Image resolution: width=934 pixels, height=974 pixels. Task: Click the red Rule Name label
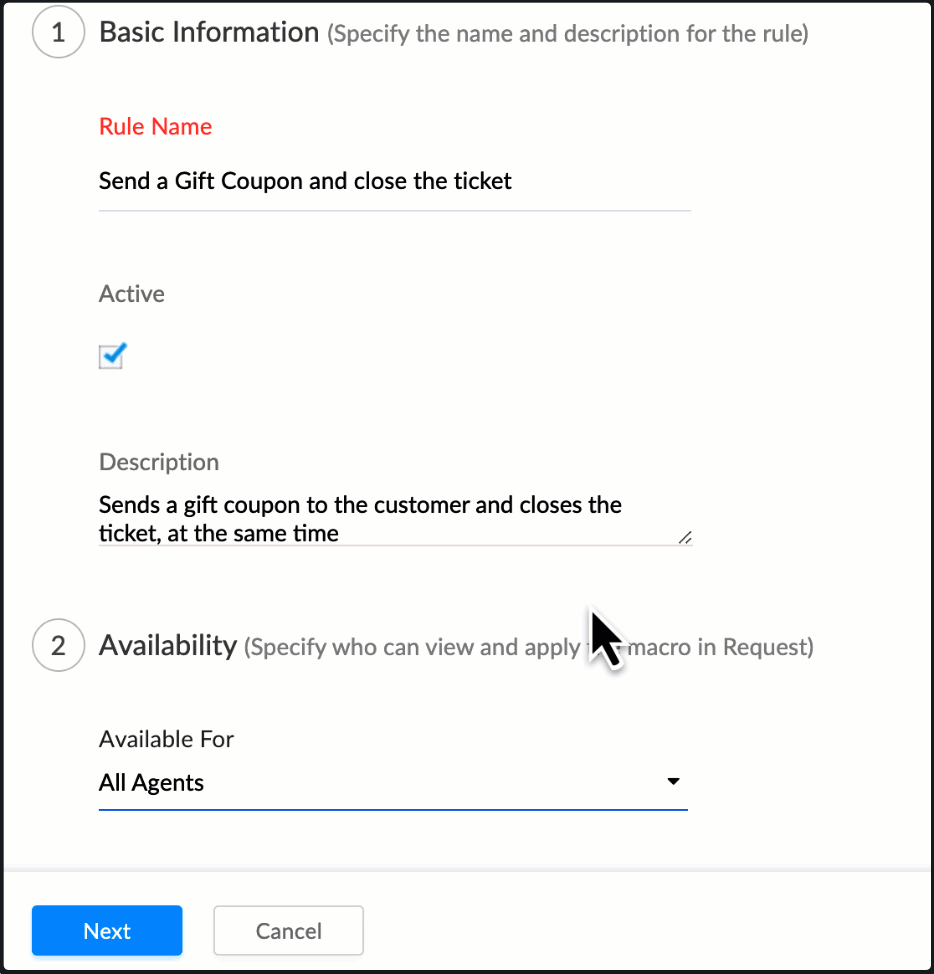[155, 127]
